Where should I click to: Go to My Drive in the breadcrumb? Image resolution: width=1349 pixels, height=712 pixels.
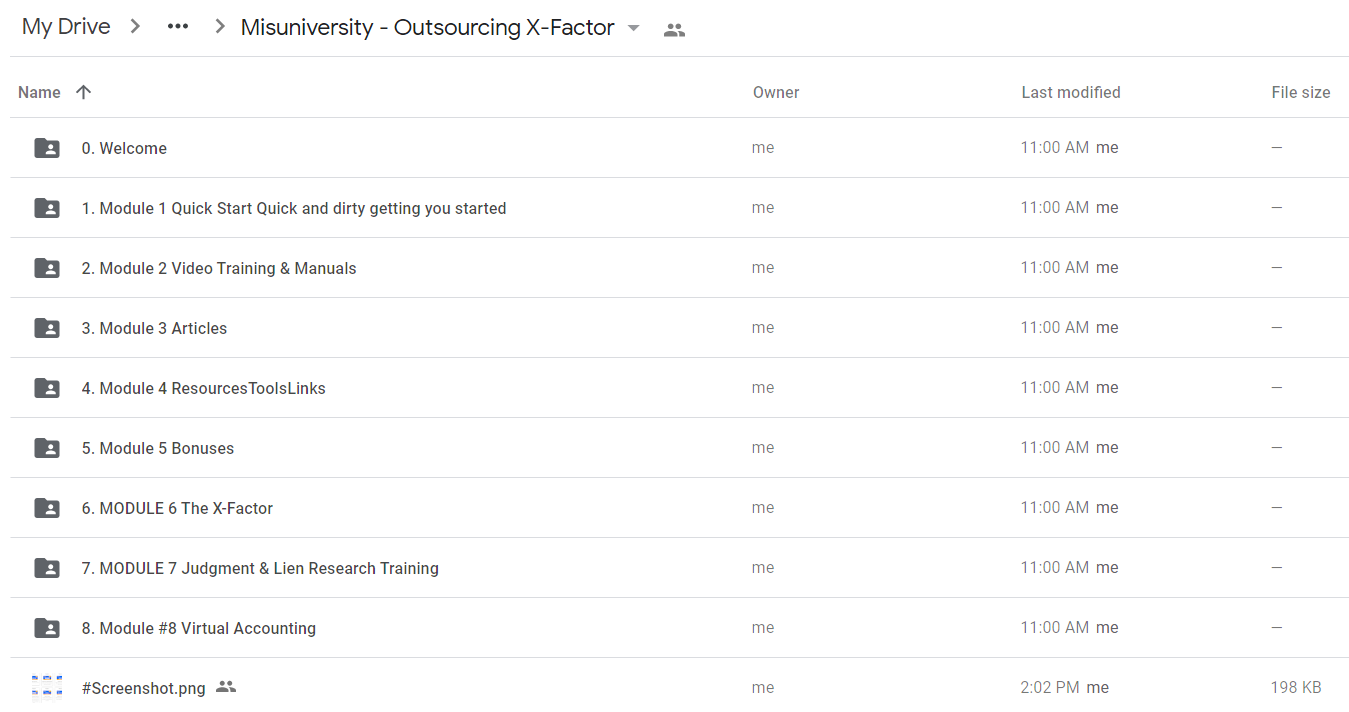point(66,27)
